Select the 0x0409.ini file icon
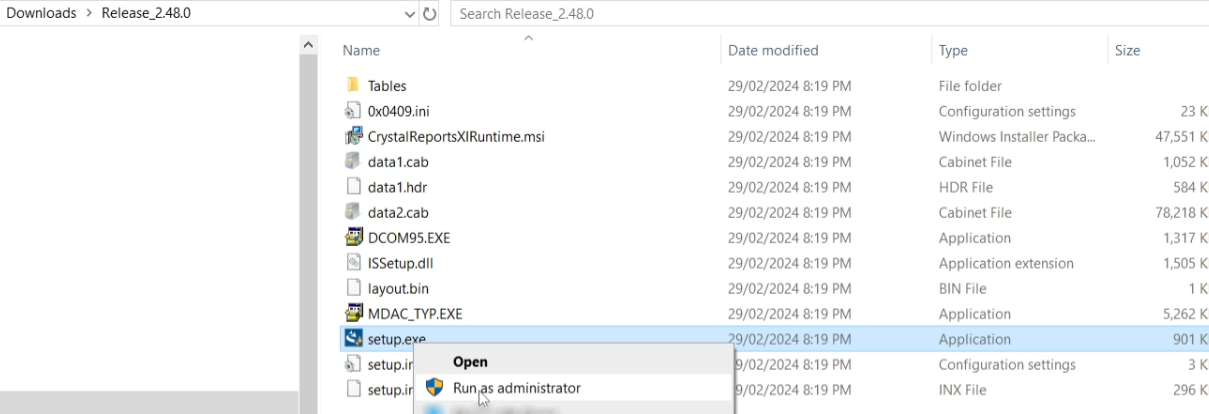Viewport: 1209px width, 414px height. (x=351, y=111)
